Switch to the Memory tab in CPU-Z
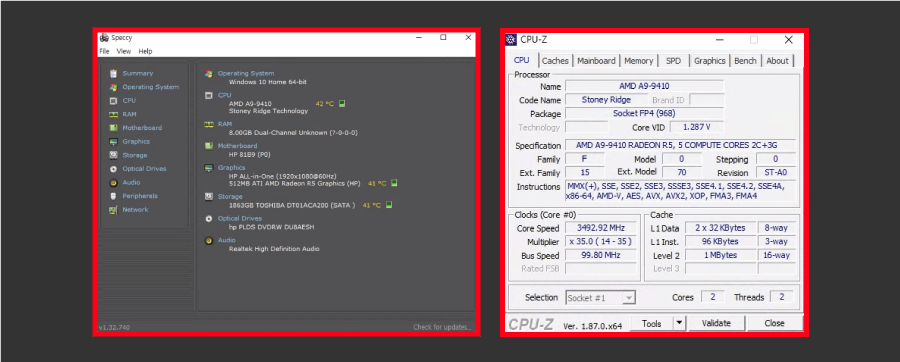Image resolution: width=900 pixels, height=362 pixels. [639, 61]
